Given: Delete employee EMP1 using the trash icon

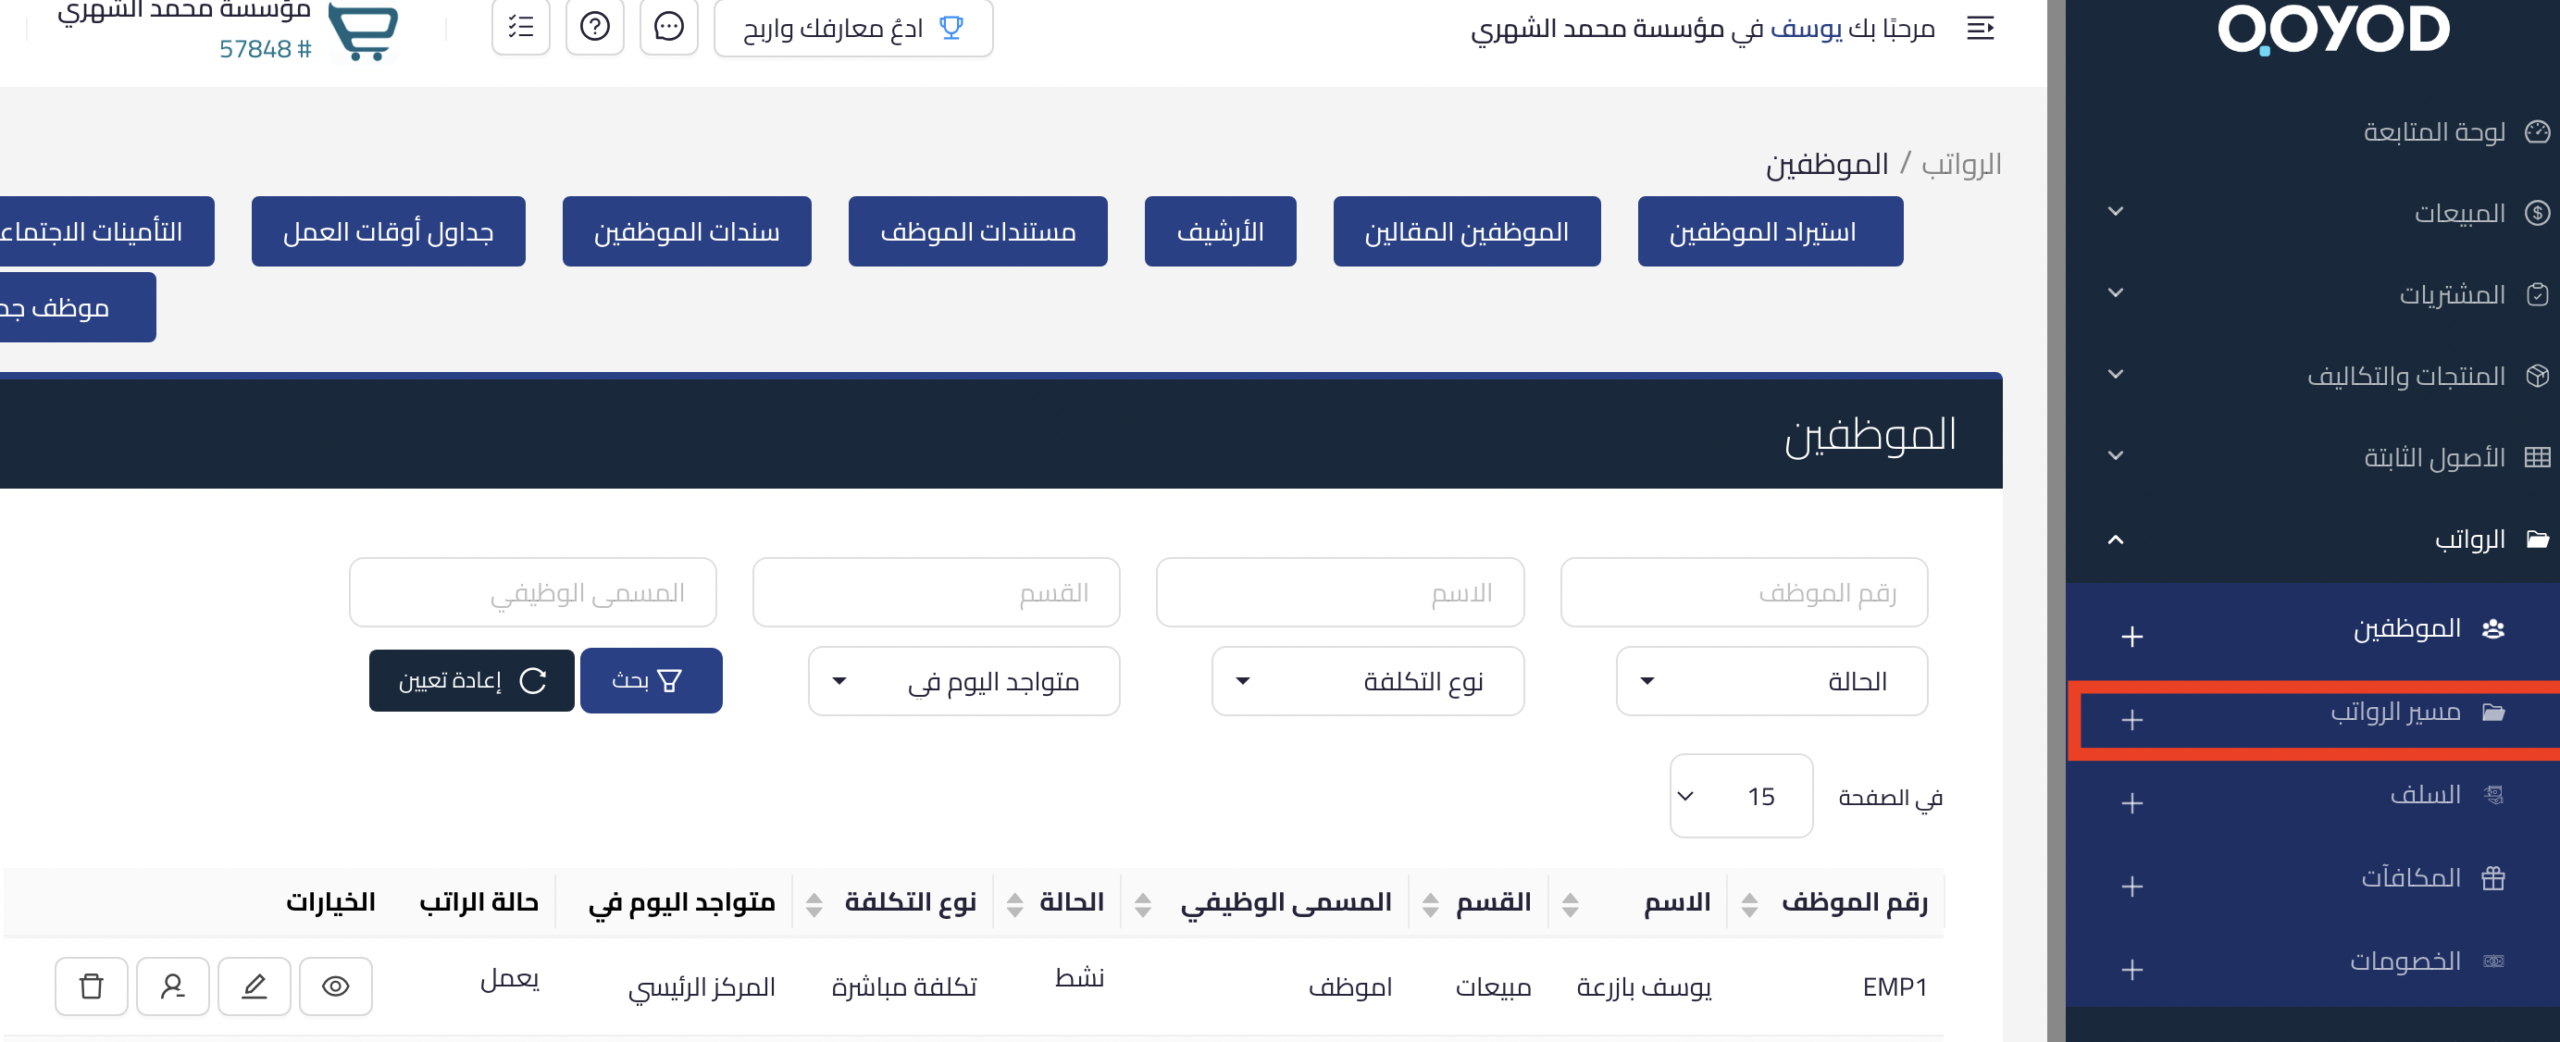Looking at the screenshot, I should tap(91, 986).
